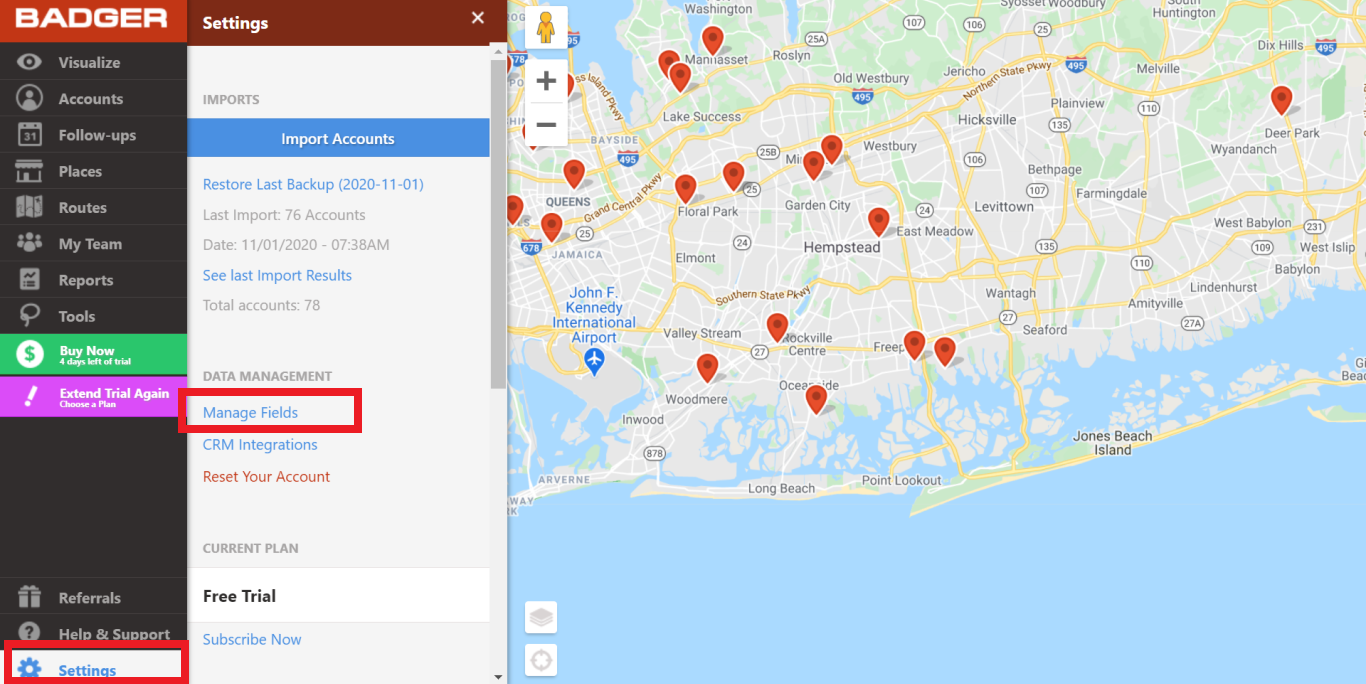This screenshot has width=1366, height=684.
Task: Click the JFK airport map icon
Action: (x=595, y=362)
